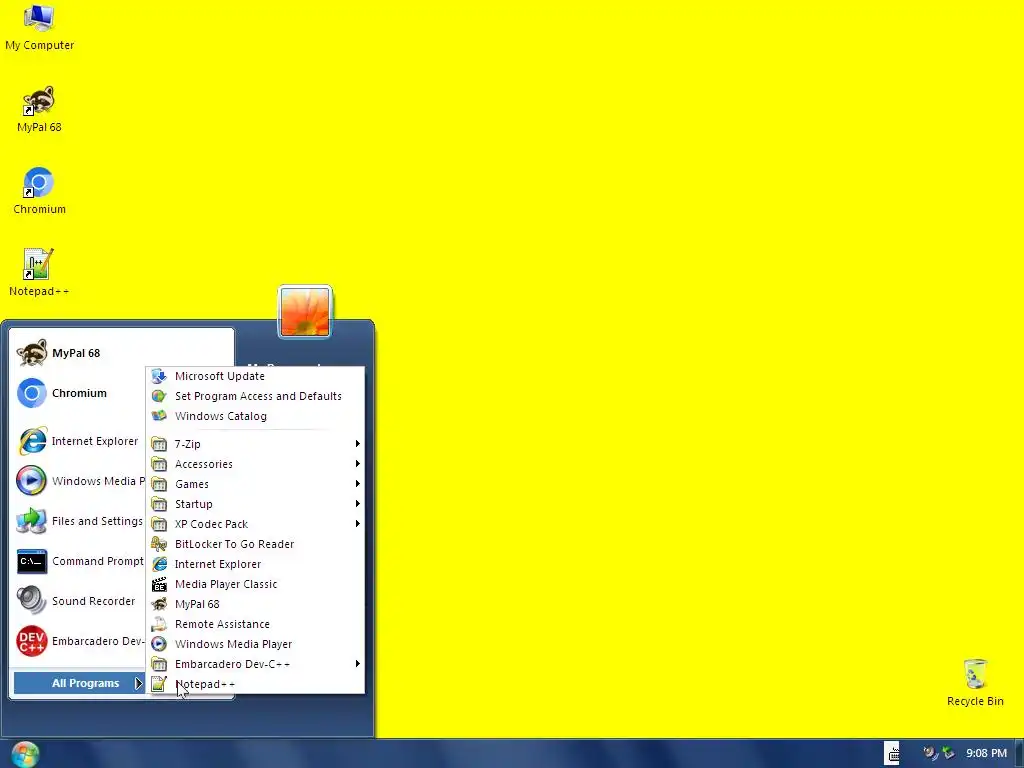Expand the 7-Zip folder
Image resolution: width=1024 pixels, height=768 pixels.
pos(256,444)
